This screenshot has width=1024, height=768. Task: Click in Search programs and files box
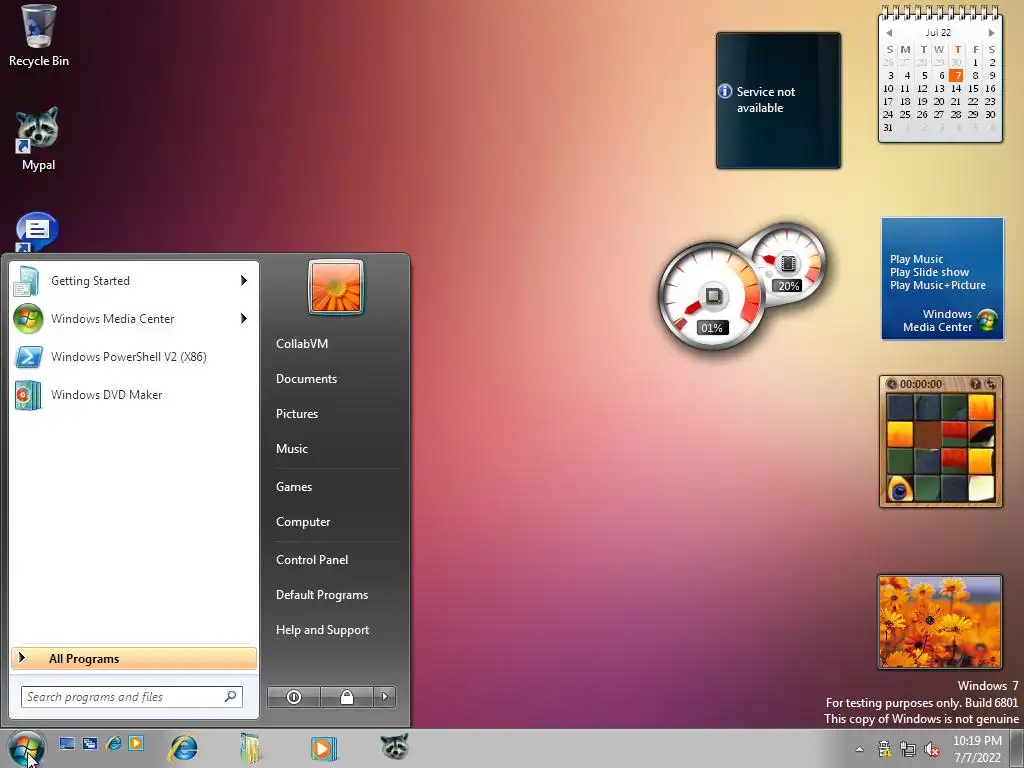(131, 697)
